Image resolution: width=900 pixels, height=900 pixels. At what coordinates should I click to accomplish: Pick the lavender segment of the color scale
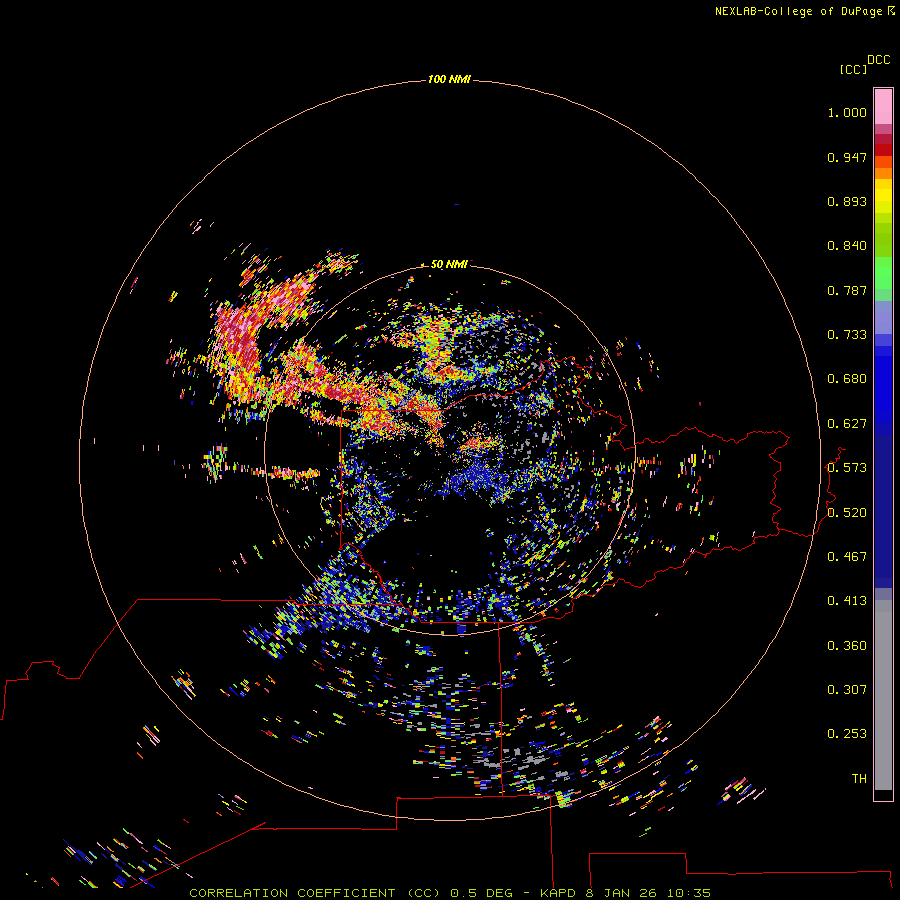(x=883, y=318)
